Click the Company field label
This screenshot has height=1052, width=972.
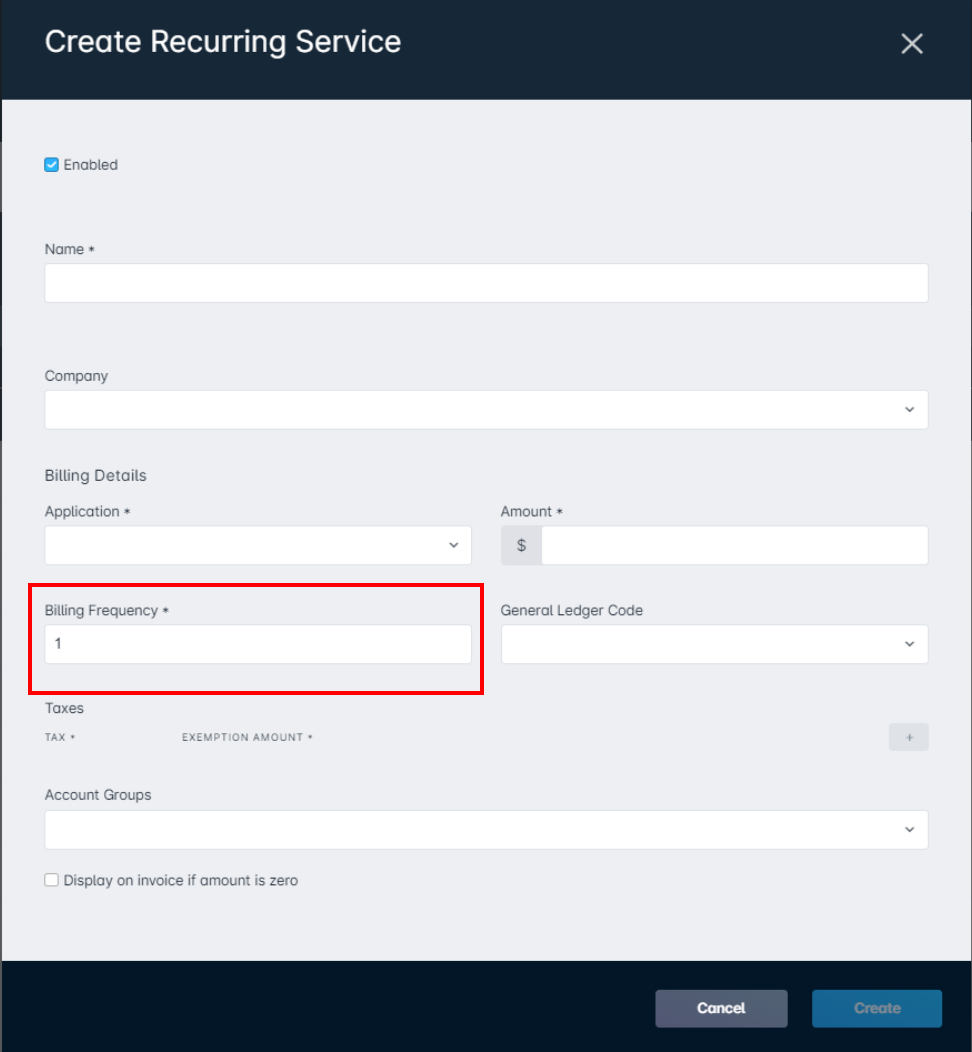pyautogui.click(x=76, y=376)
